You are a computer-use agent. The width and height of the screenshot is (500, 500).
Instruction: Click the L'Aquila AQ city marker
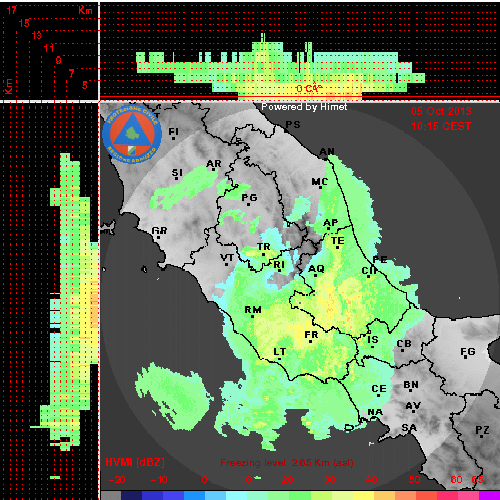click(x=316, y=270)
